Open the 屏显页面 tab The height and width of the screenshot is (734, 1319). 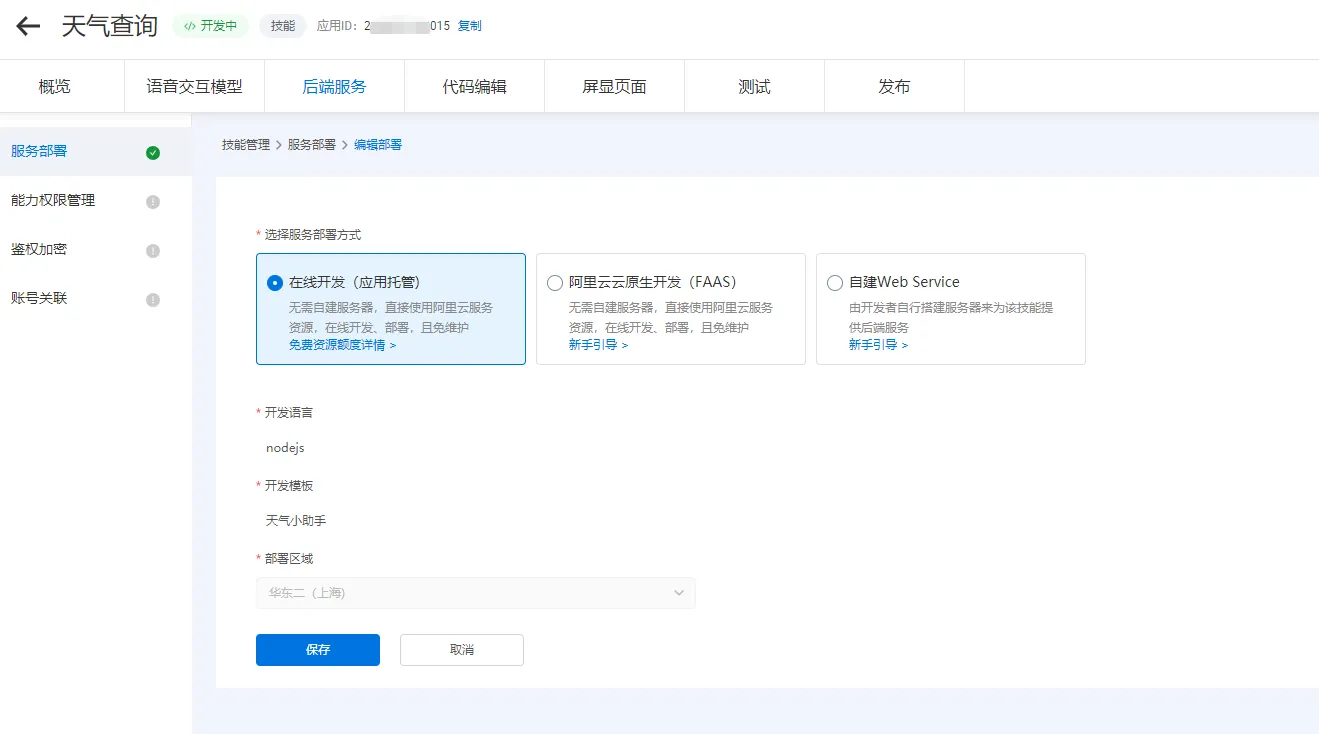click(x=615, y=87)
